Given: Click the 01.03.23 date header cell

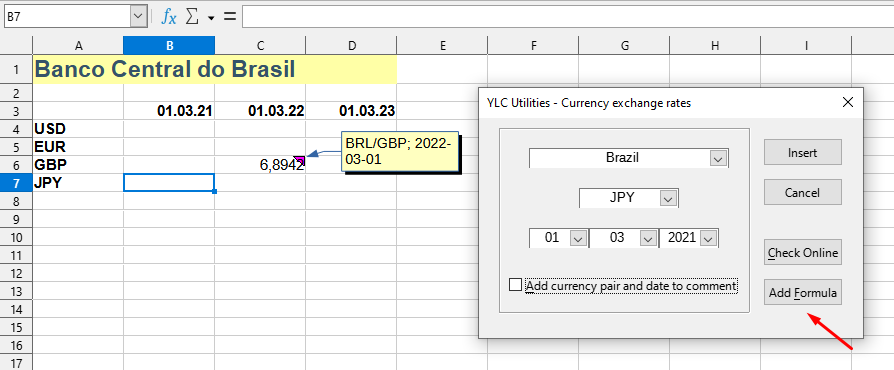Looking at the screenshot, I should [x=351, y=111].
